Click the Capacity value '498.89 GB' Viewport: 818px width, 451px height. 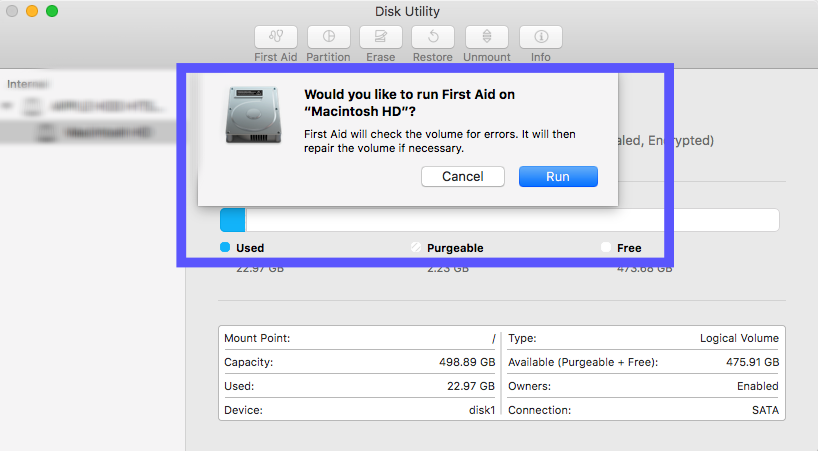[467, 362]
